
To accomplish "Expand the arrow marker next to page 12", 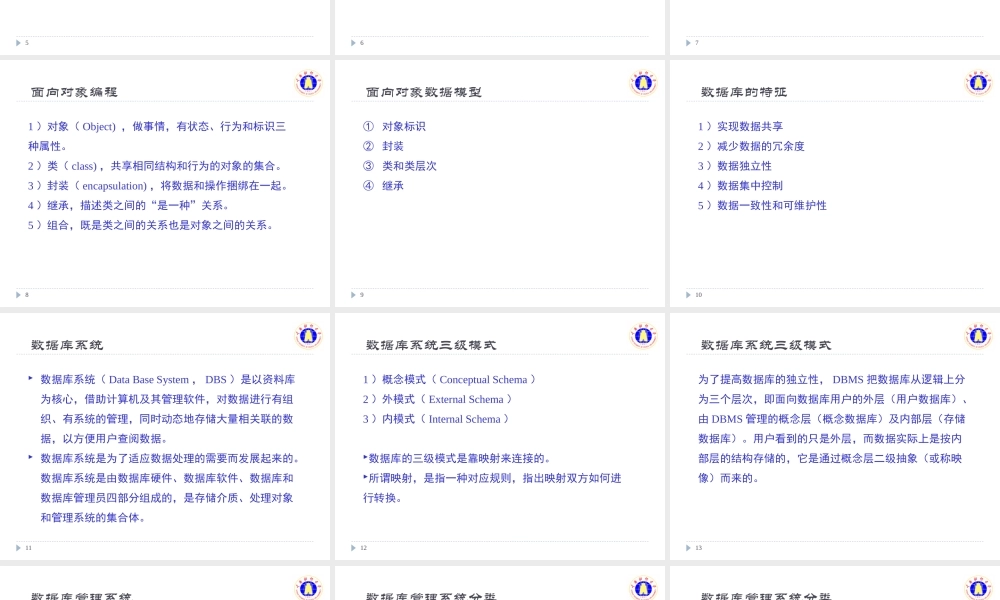I will tap(352, 547).
